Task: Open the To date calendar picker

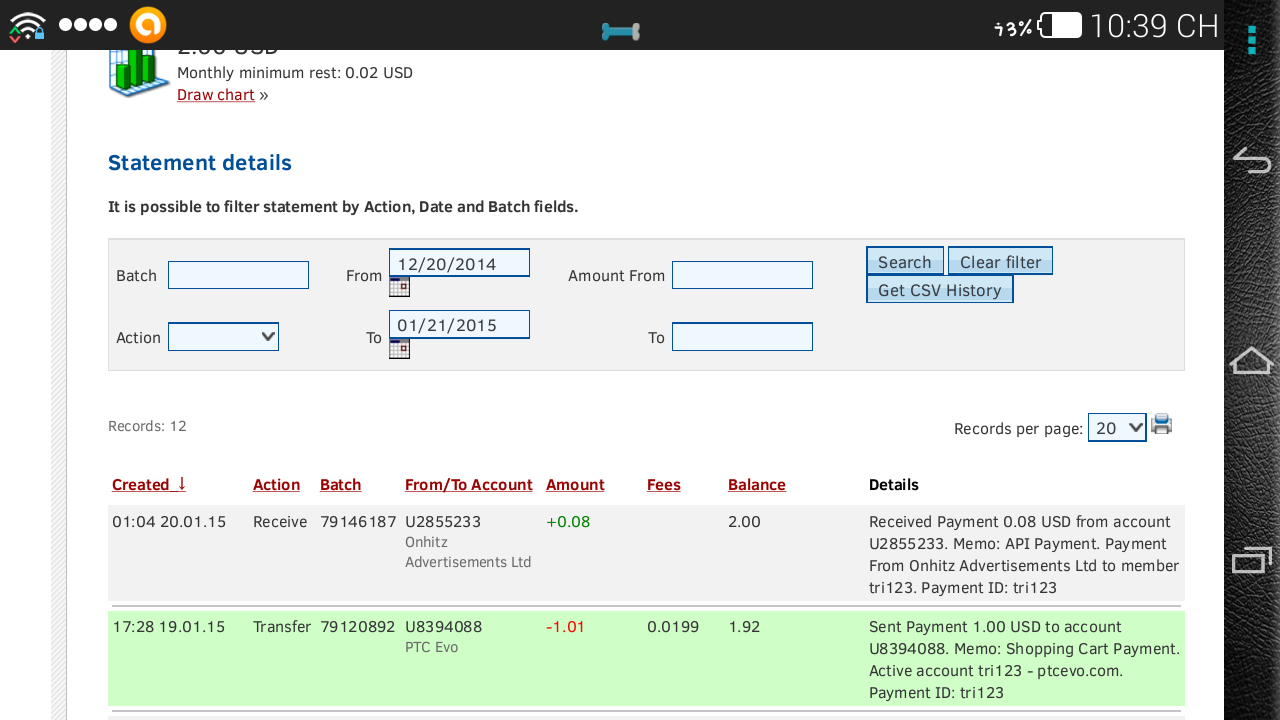Action: pyautogui.click(x=399, y=349)
